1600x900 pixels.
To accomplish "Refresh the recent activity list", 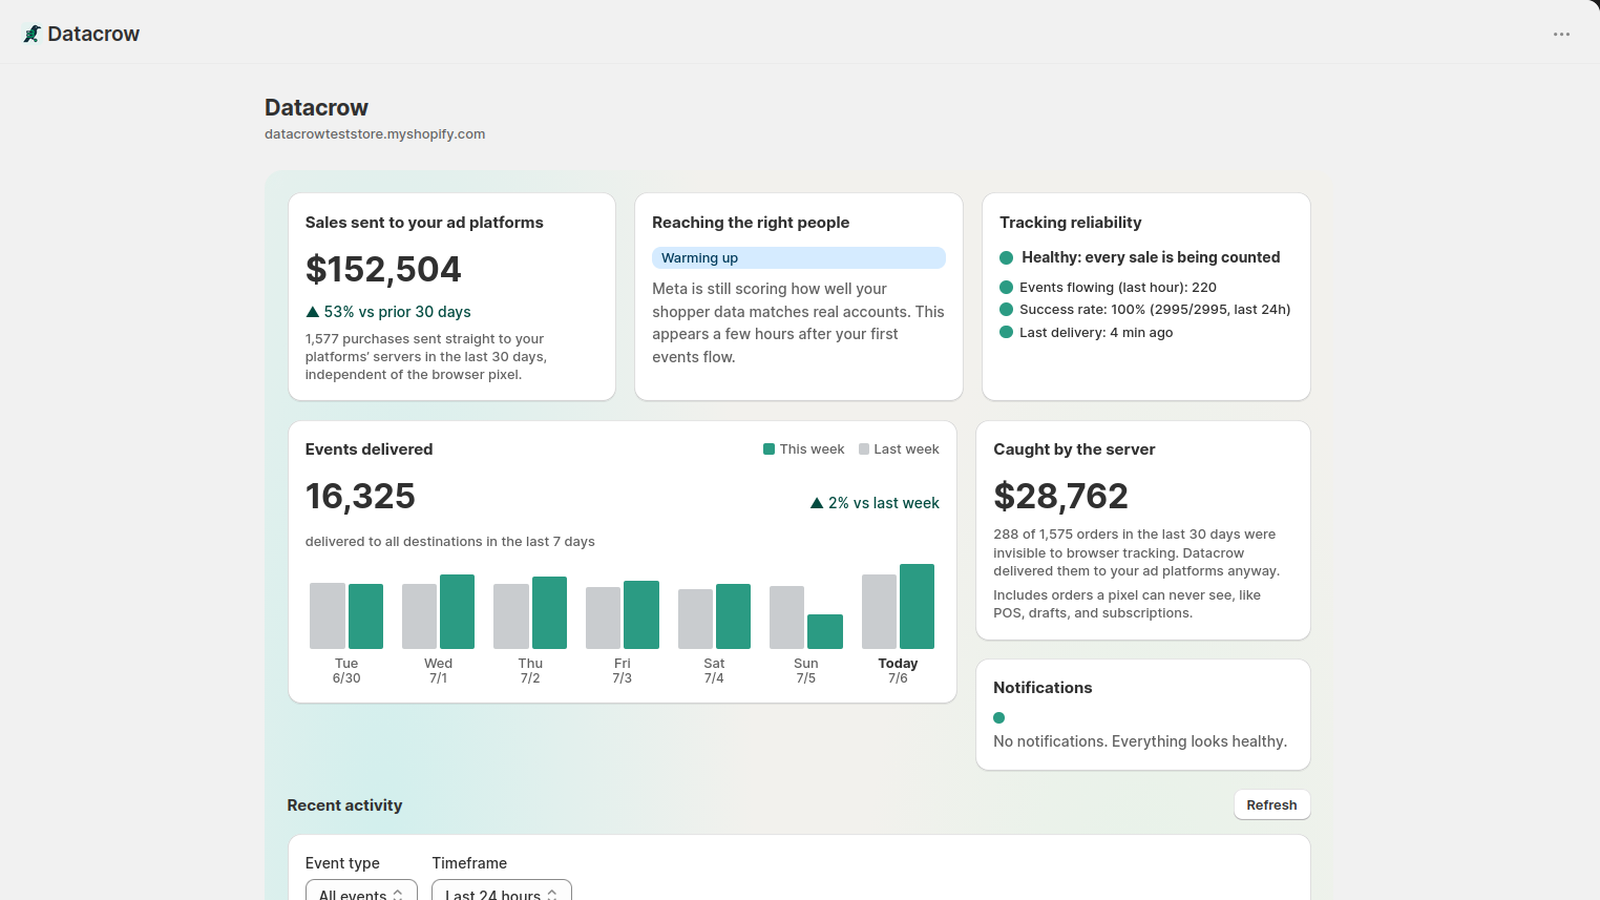I will (1271, 805).
